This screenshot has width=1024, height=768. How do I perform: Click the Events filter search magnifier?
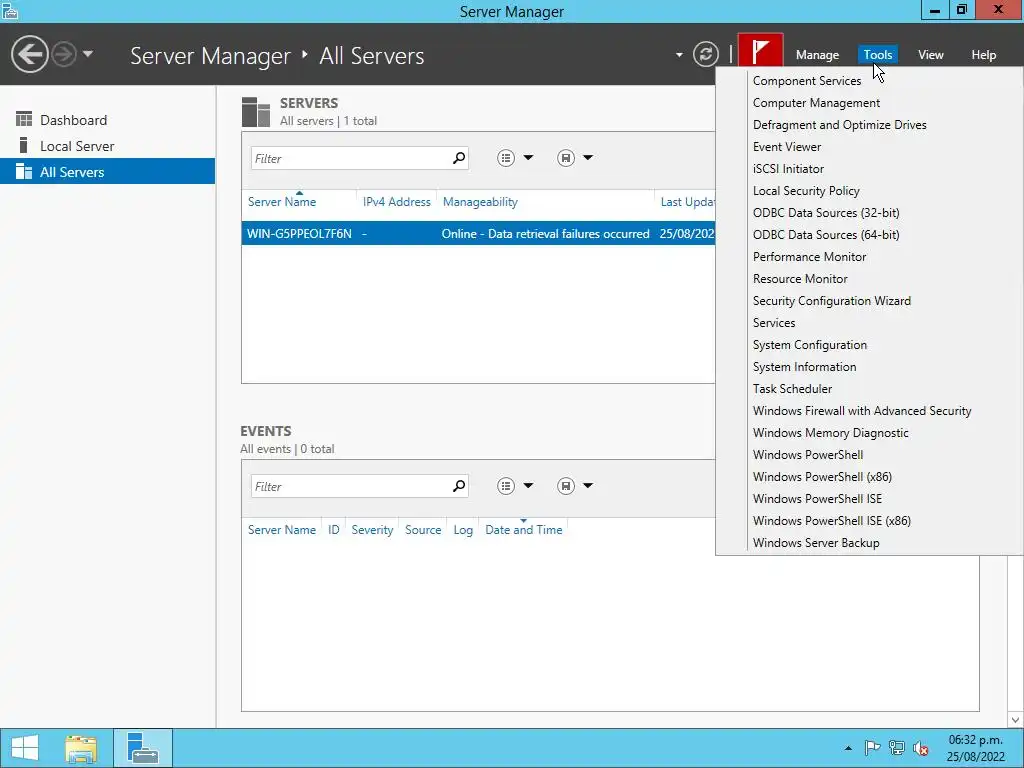(x=459, y=486)
